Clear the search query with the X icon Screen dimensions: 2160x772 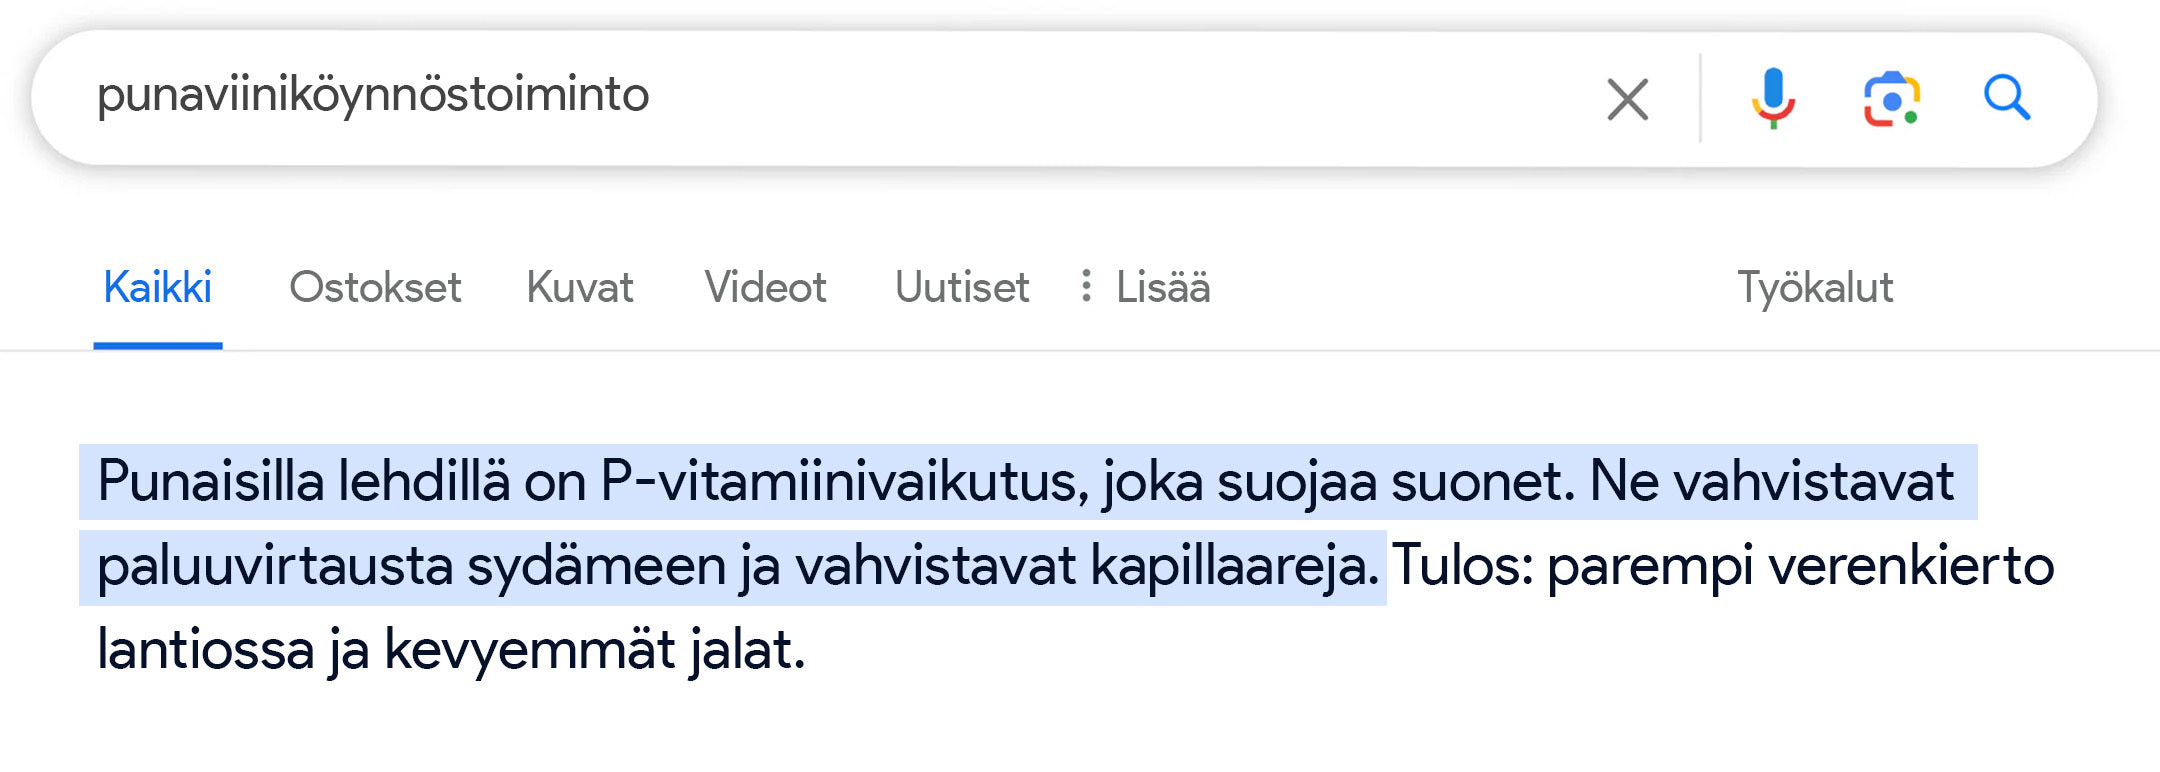[x=1627, y=99]
